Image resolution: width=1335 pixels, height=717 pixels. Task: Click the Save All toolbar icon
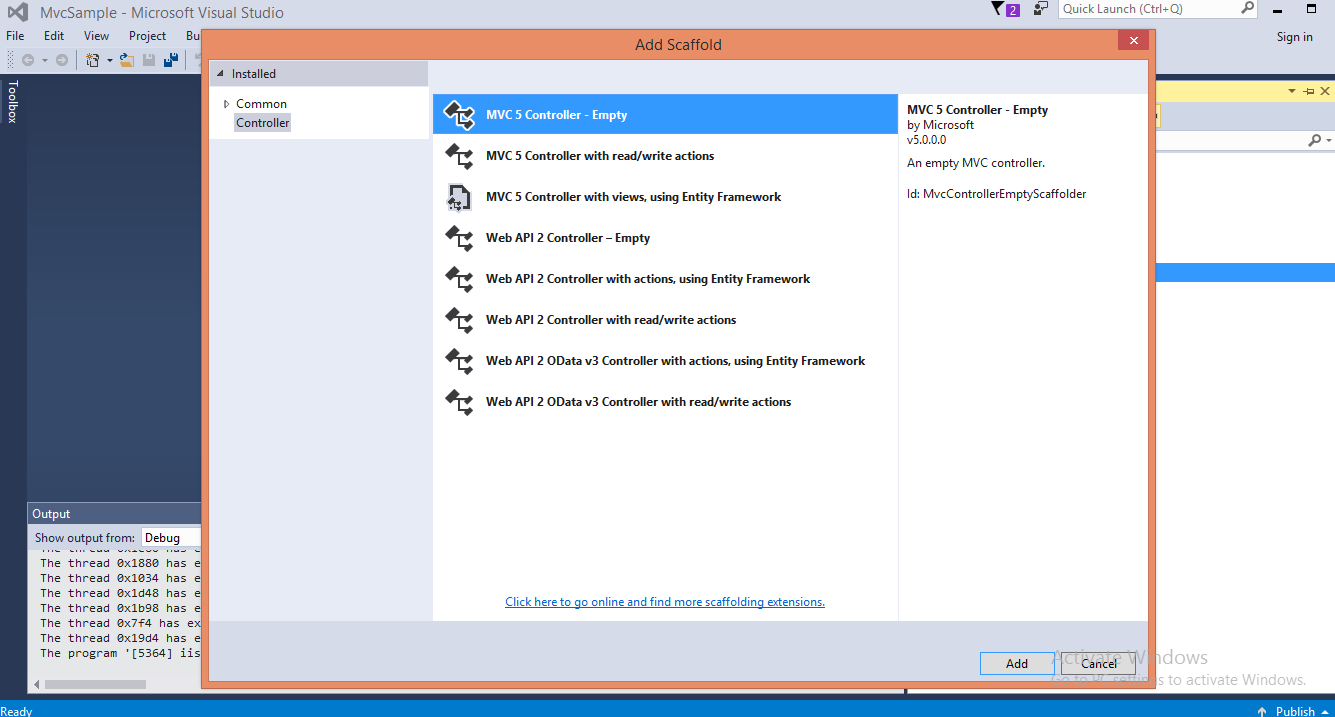172,60
